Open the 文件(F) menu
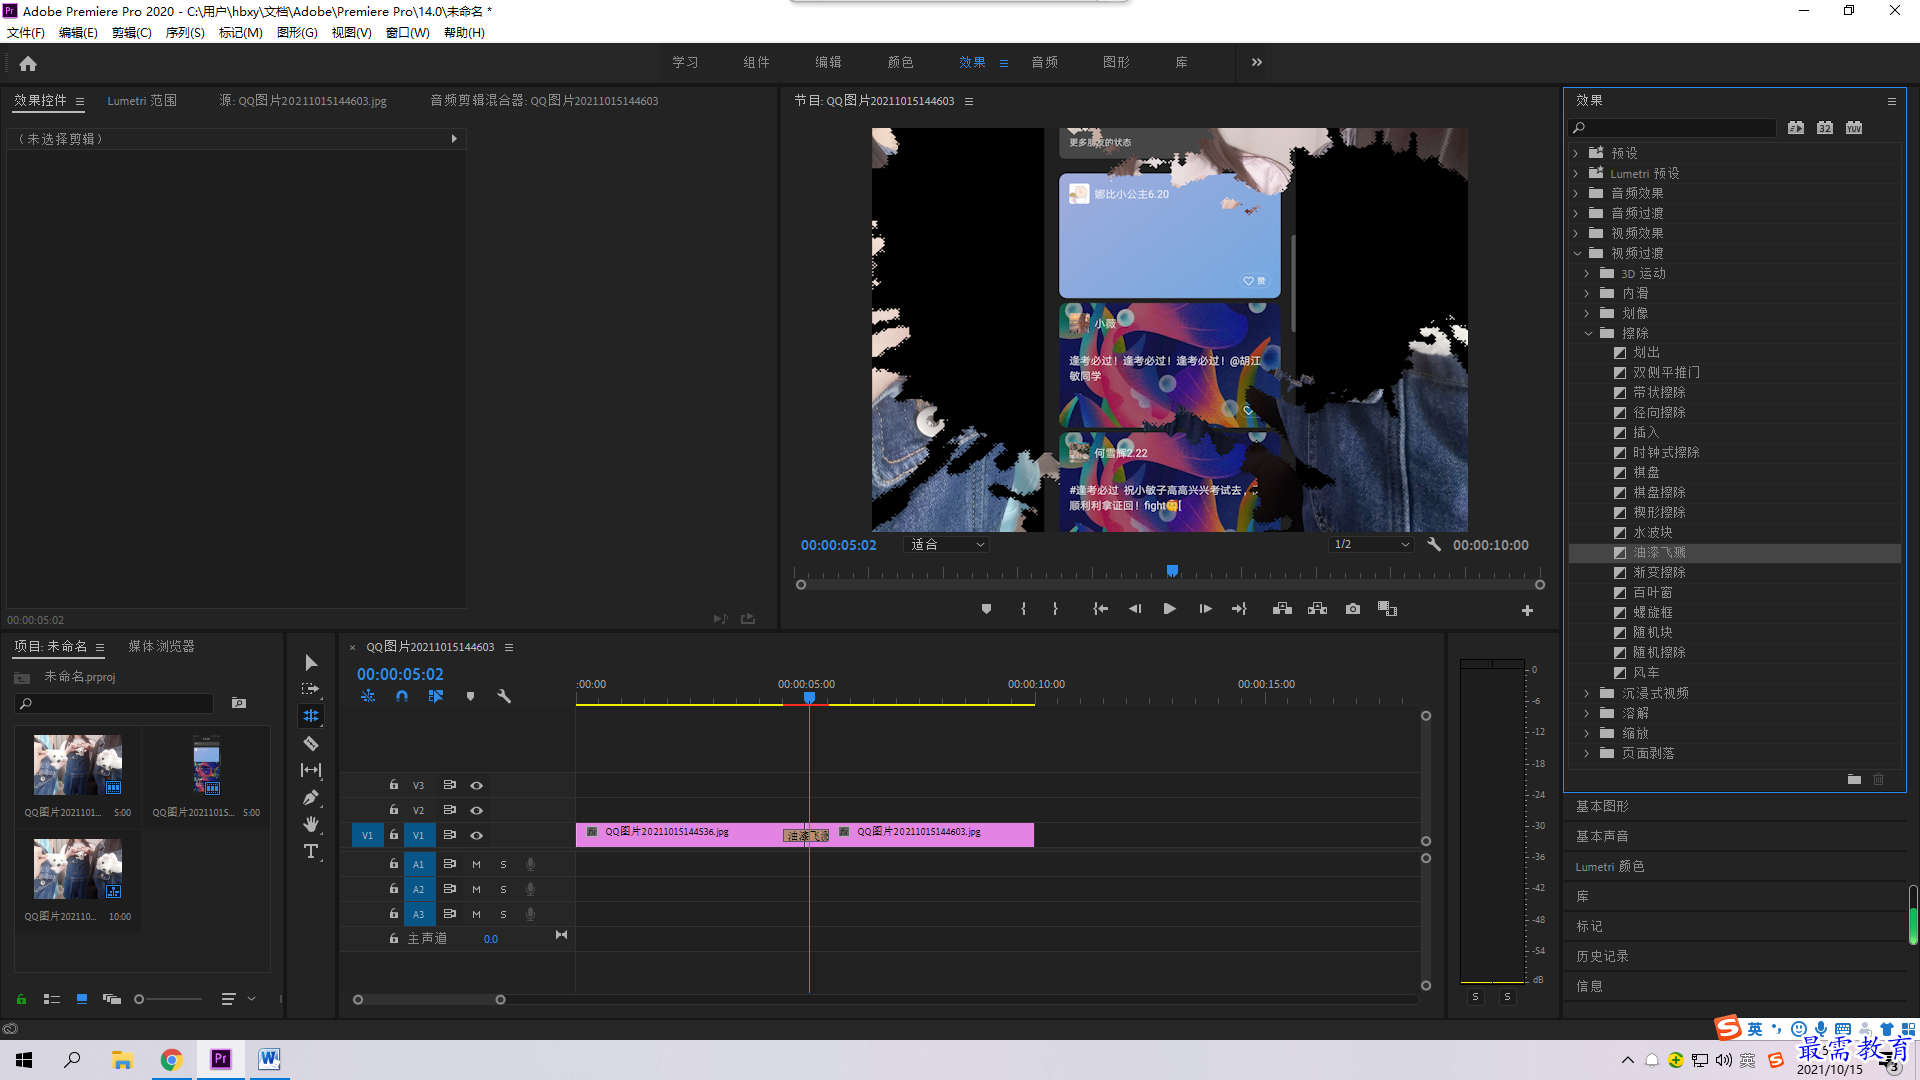This screenshot has width=1920, height=1080. tap(26, 32)
